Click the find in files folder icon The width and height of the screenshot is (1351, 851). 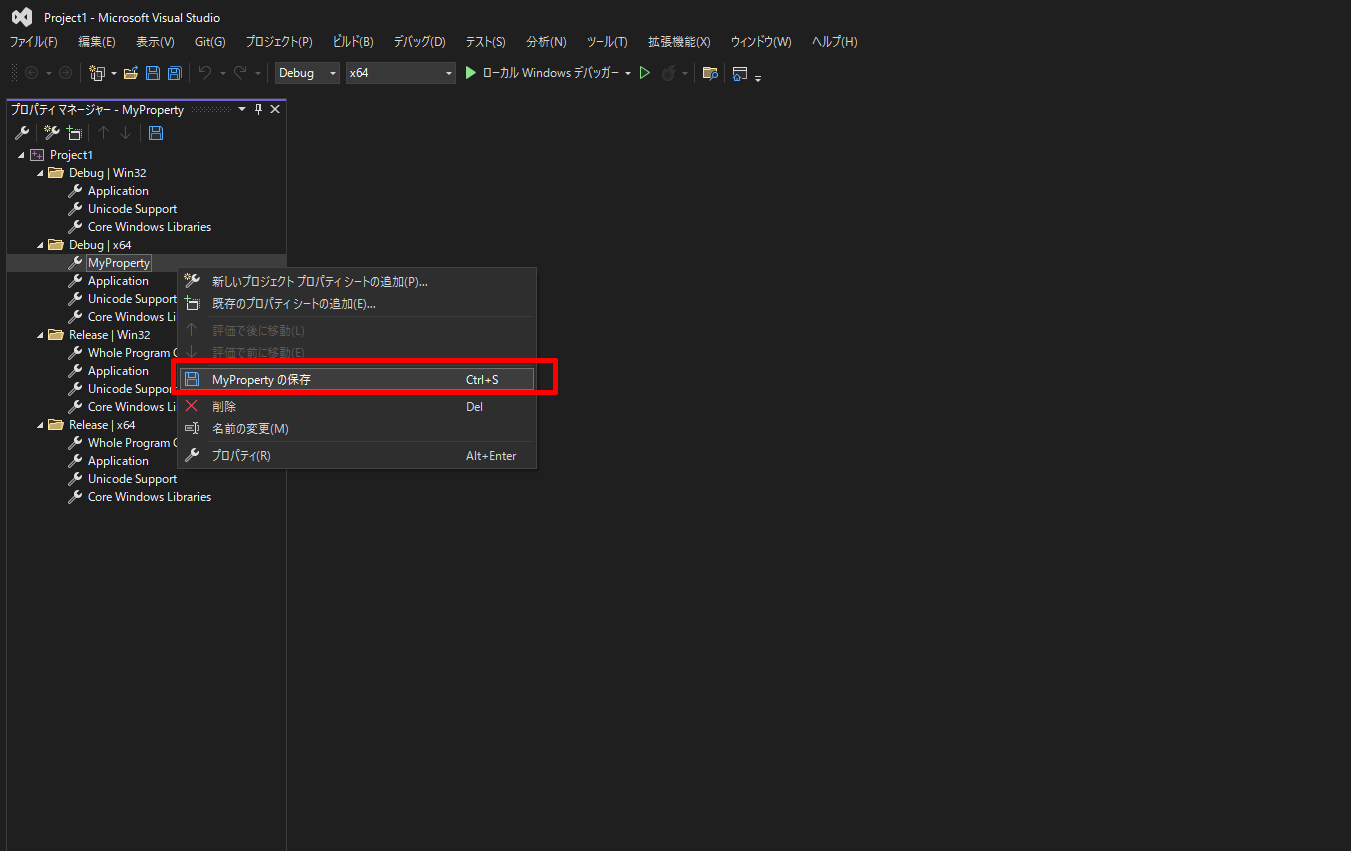pyautogui.click(x=710, y=73)
